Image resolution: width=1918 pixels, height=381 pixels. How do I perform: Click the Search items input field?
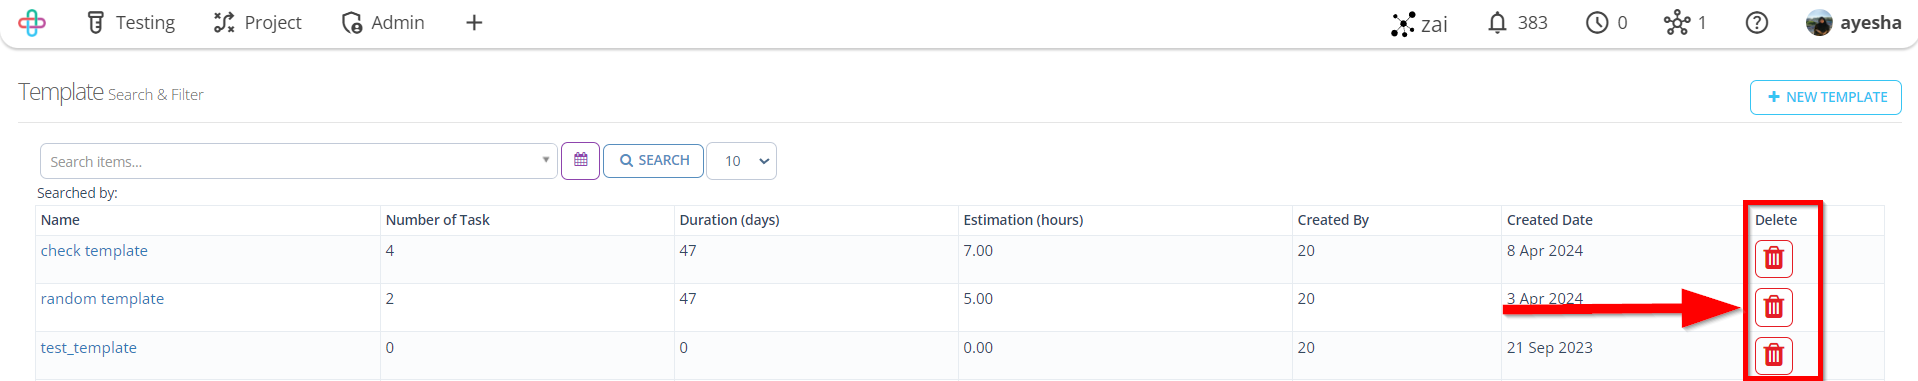tap(290, 161)
